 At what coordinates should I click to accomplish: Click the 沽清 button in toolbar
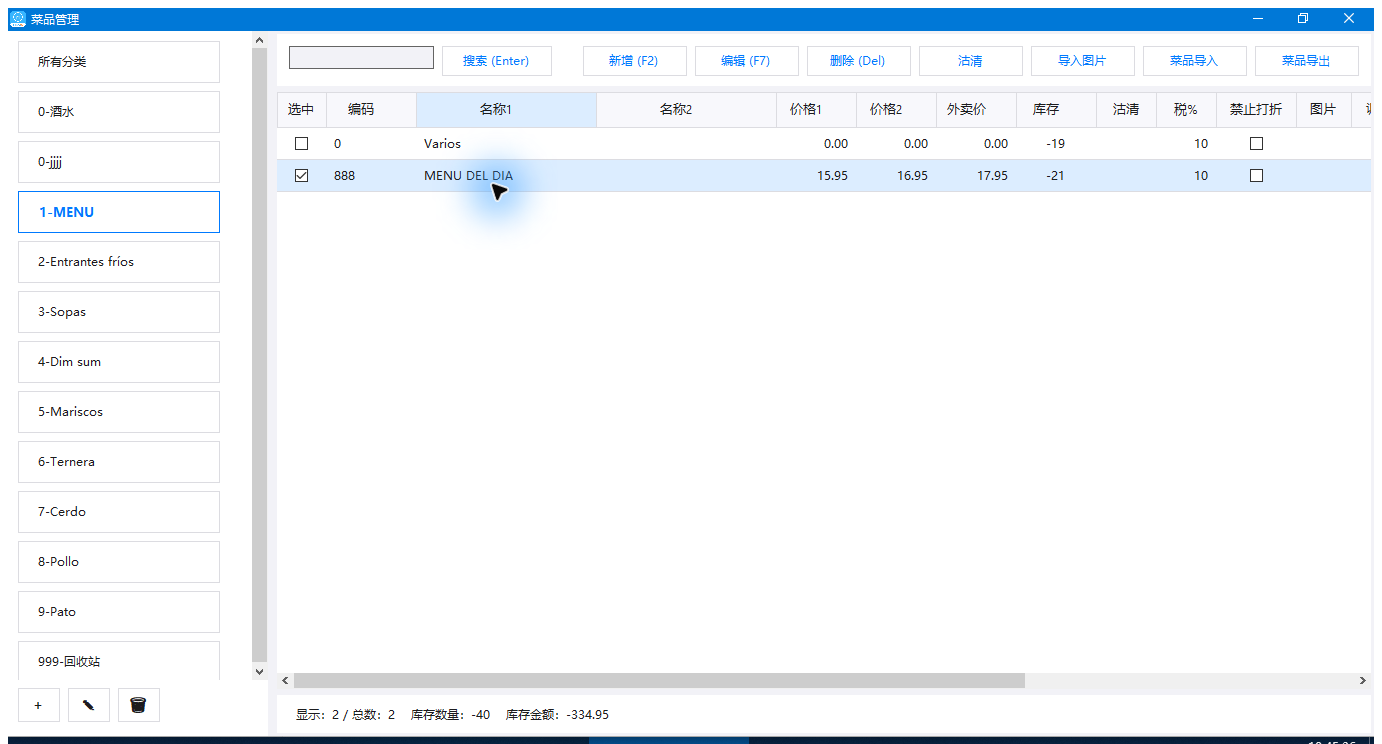point(971,61)
